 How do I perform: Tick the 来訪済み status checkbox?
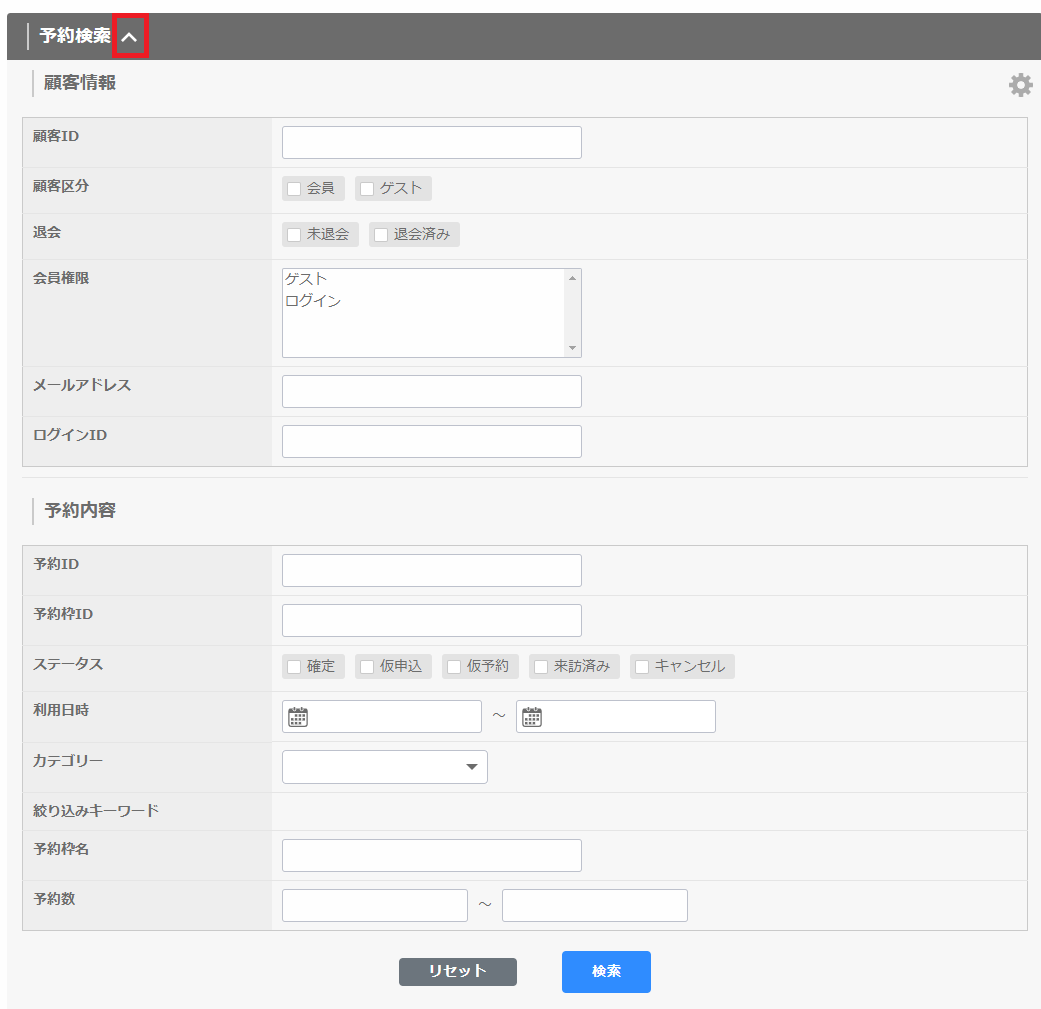click(x=541, y=667)
